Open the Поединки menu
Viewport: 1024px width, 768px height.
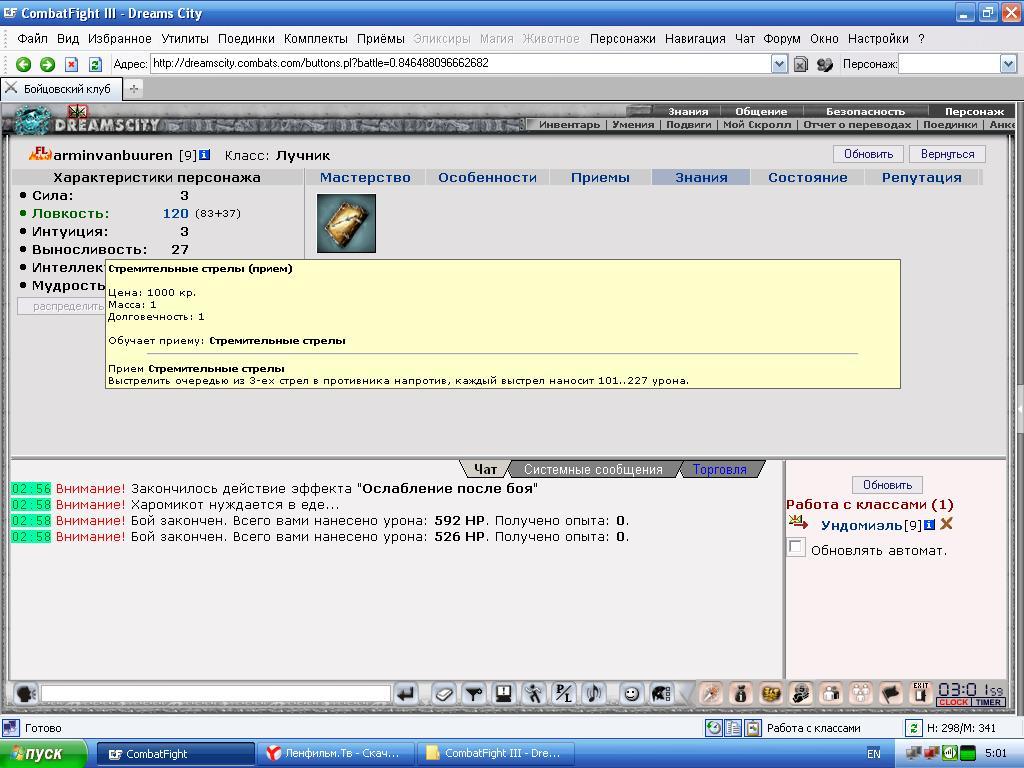coord(246,39)
